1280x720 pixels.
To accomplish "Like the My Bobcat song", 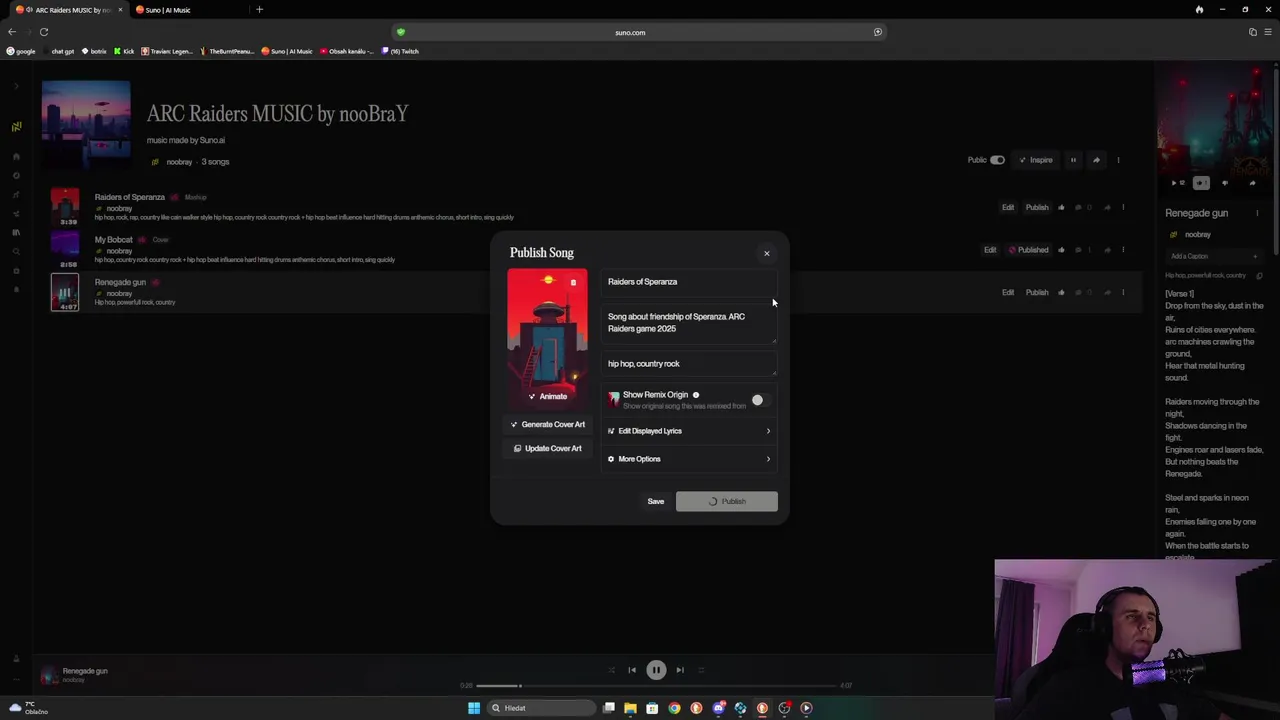I will pyautogui.click(x=1061, y=250).
